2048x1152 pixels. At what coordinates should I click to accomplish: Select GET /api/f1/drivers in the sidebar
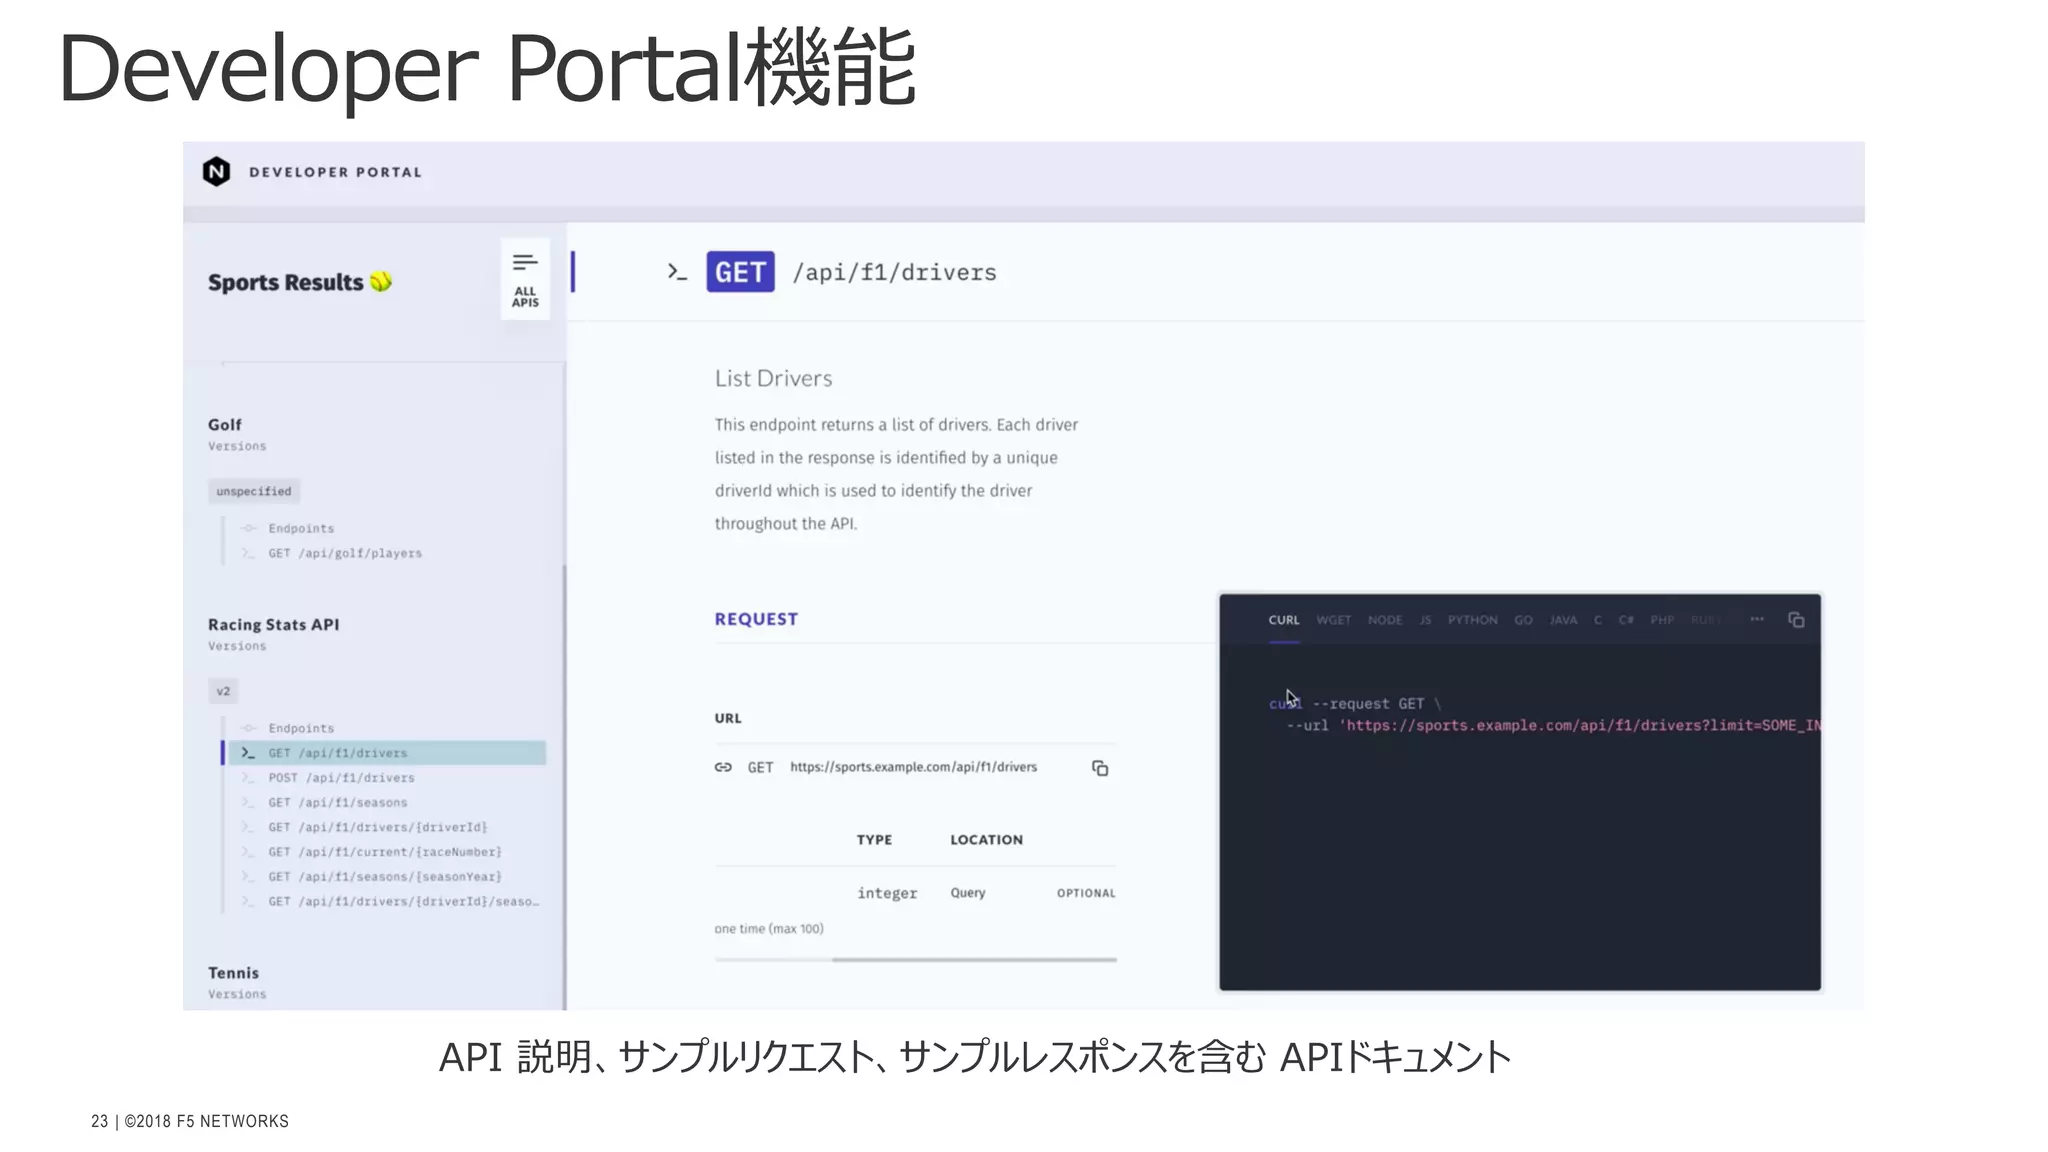[387, 753]
